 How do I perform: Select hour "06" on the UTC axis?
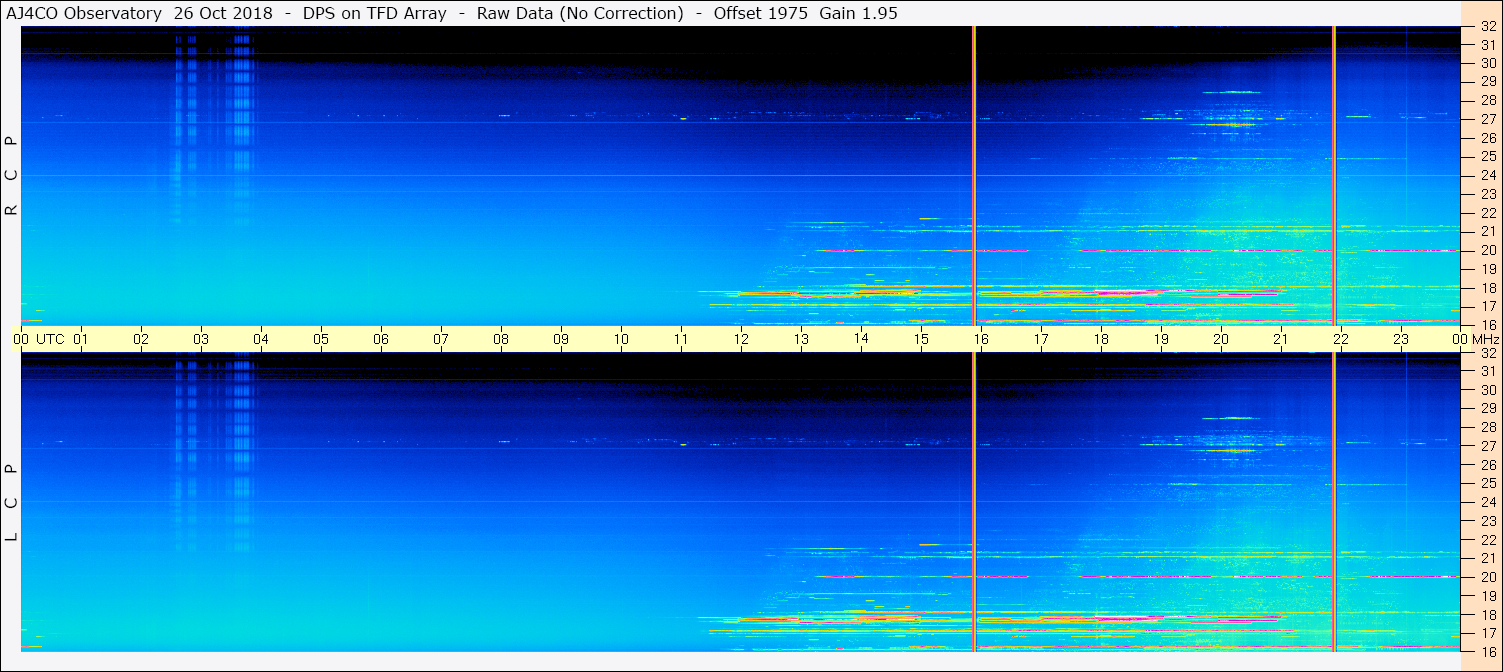(x=381, y=339)
